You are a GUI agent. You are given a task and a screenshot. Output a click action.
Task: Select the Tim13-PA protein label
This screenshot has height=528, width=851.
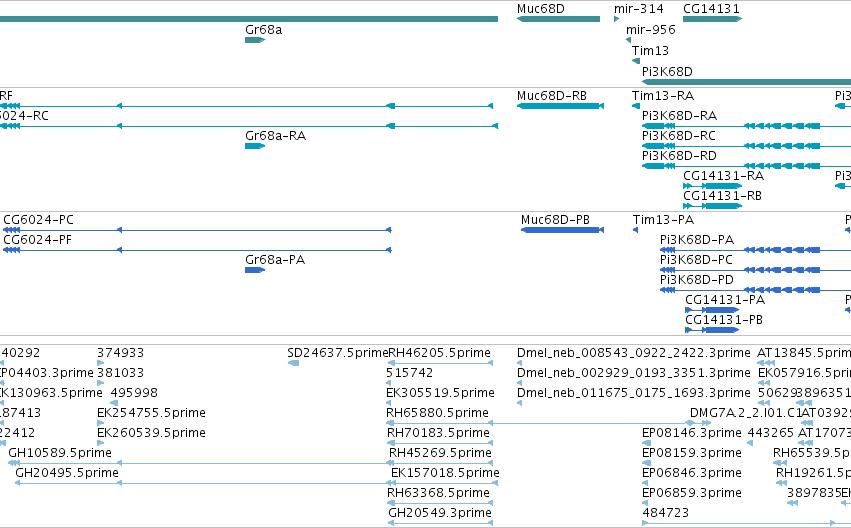(x=663, y=220)
